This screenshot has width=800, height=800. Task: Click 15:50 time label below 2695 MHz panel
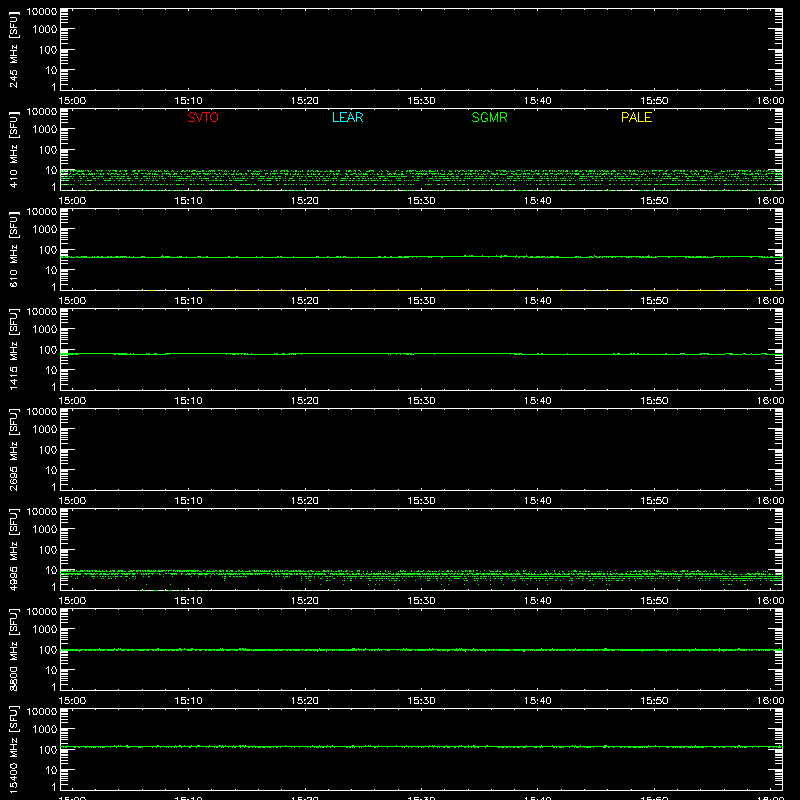pos(654,501)
